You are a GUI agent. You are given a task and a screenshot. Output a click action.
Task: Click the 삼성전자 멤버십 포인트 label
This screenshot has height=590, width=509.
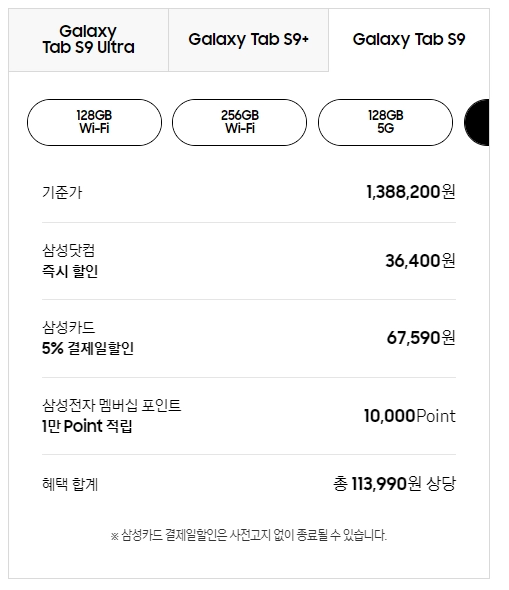tap(112, 405)
